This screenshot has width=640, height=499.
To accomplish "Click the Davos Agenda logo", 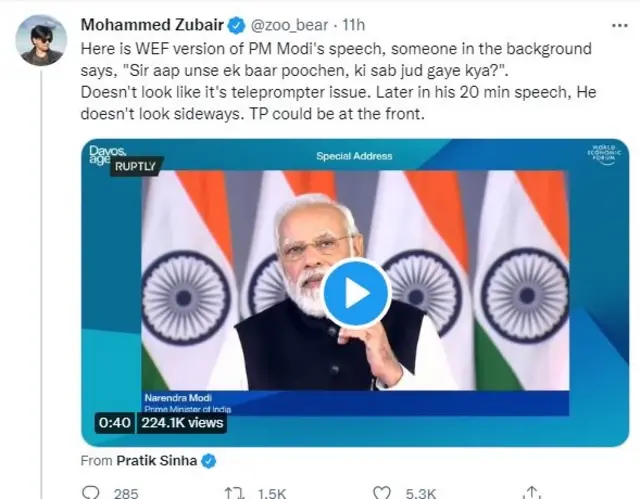I will pos(103,156).
